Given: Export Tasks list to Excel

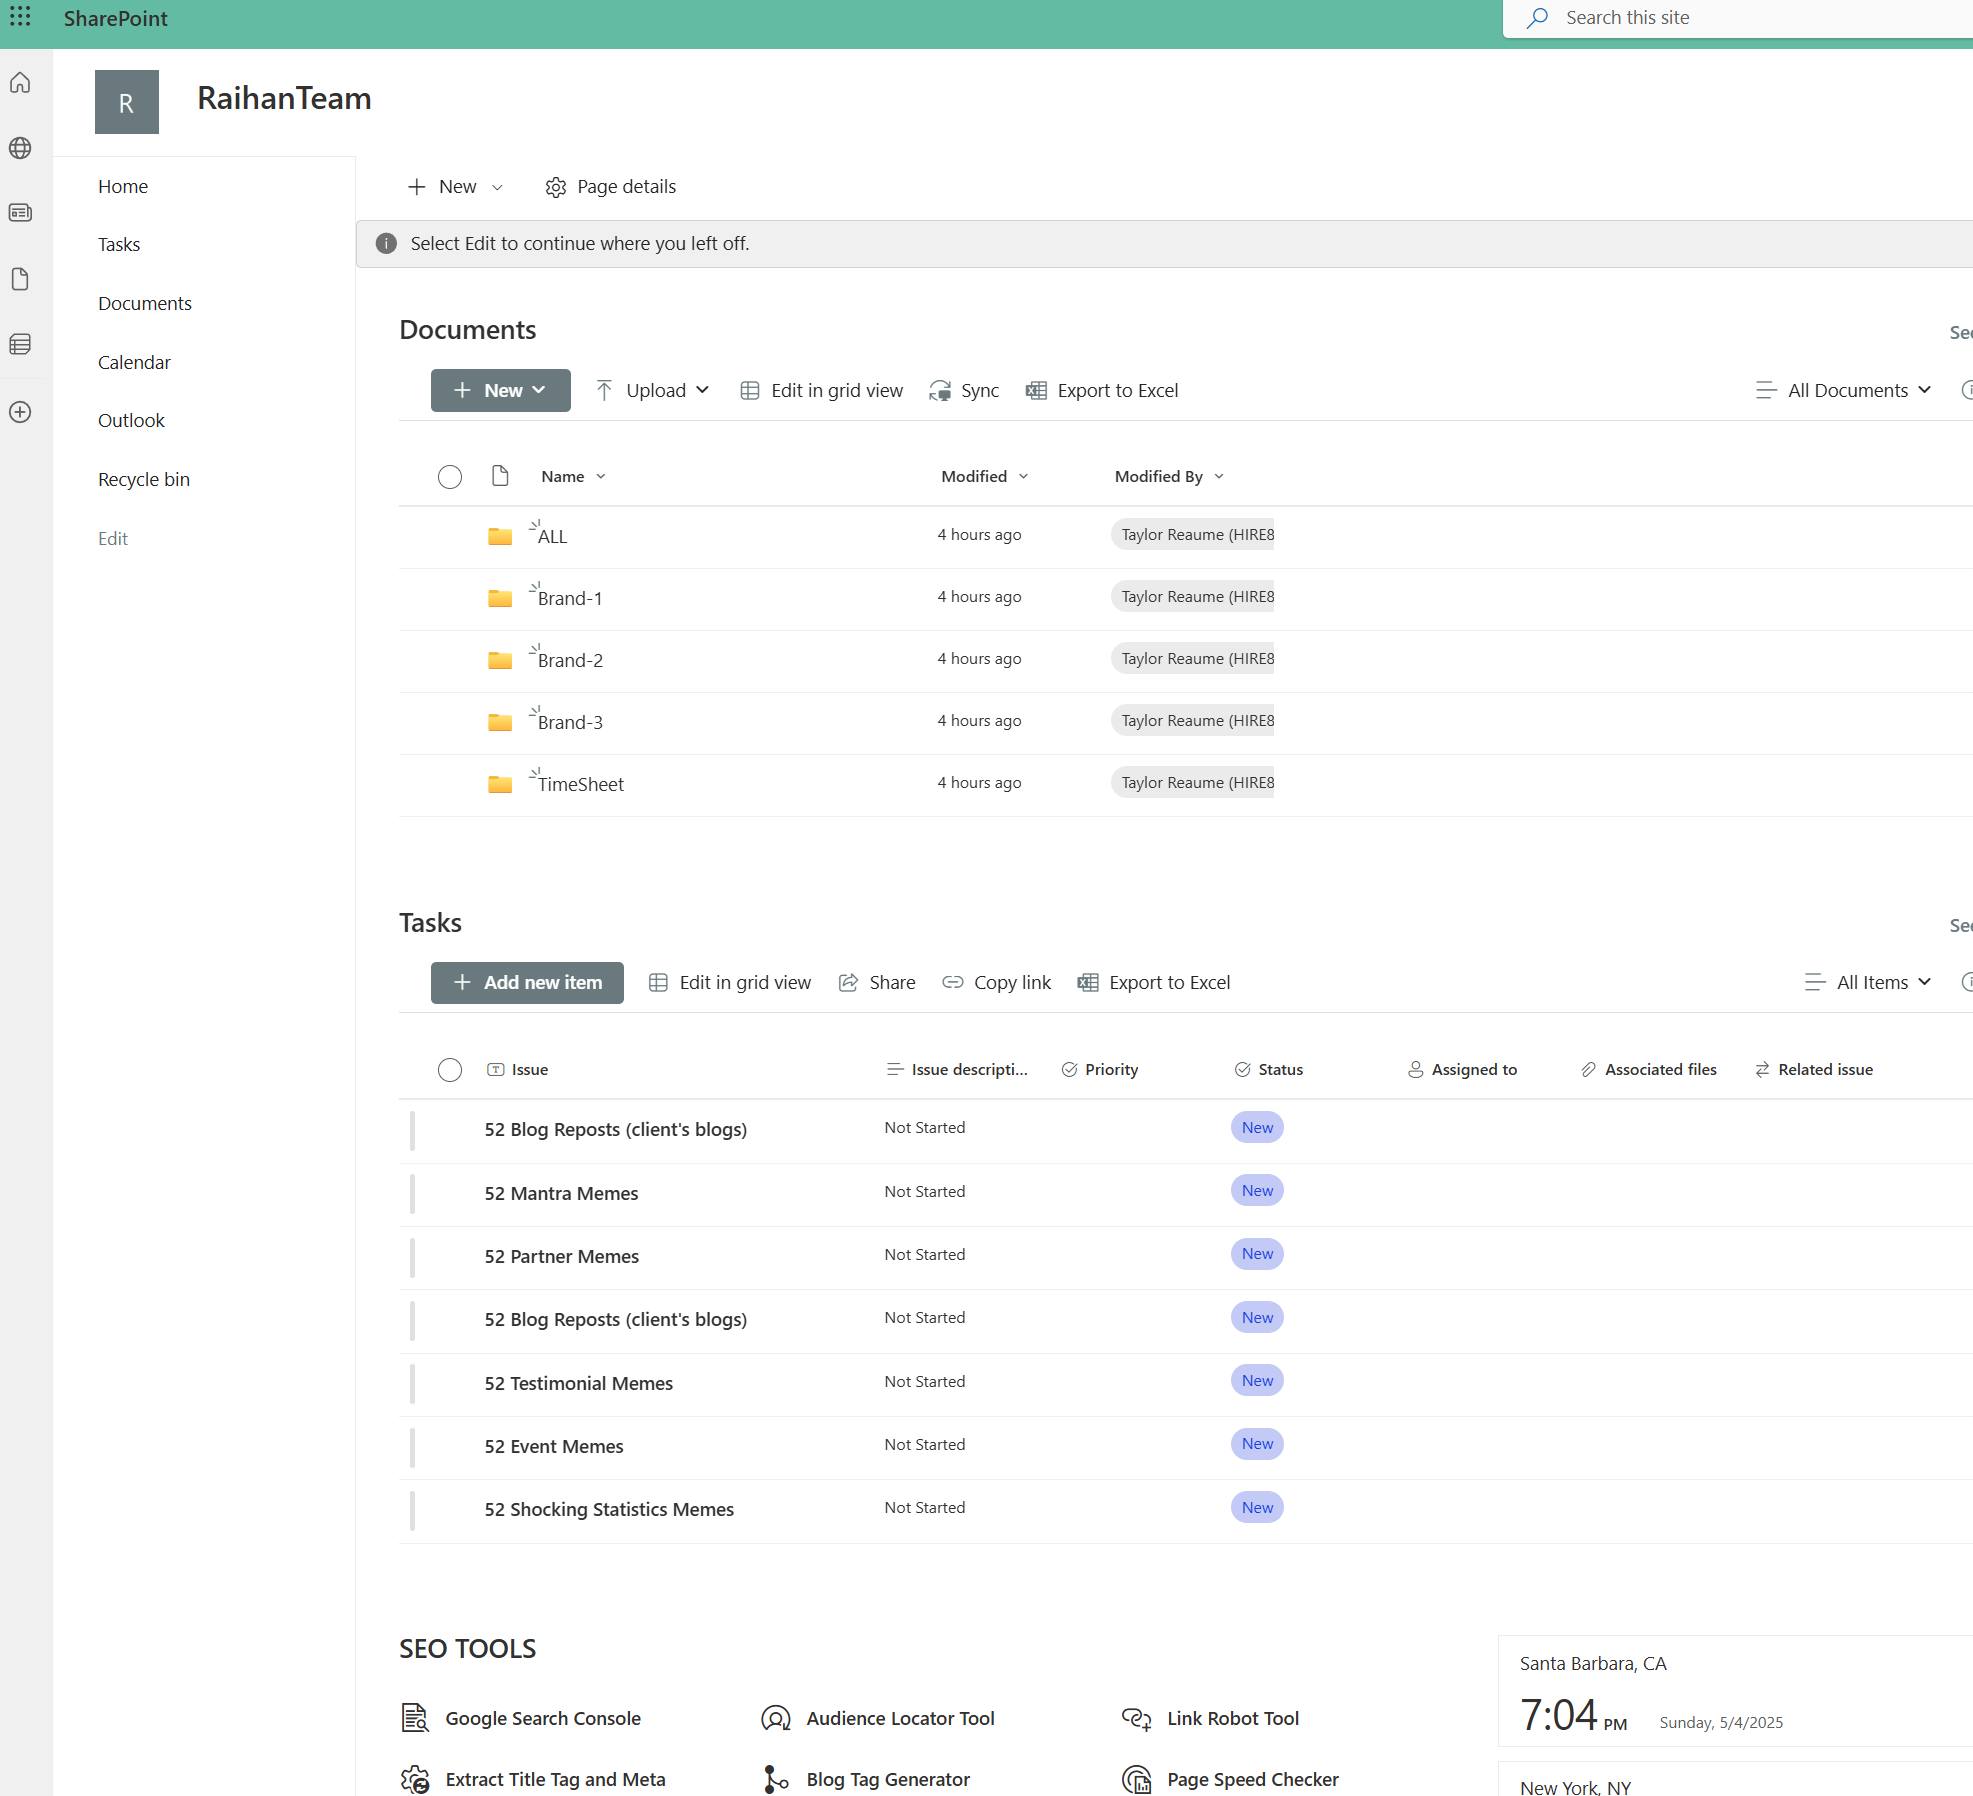Looking at the screenshot, I should [1154, 983].
